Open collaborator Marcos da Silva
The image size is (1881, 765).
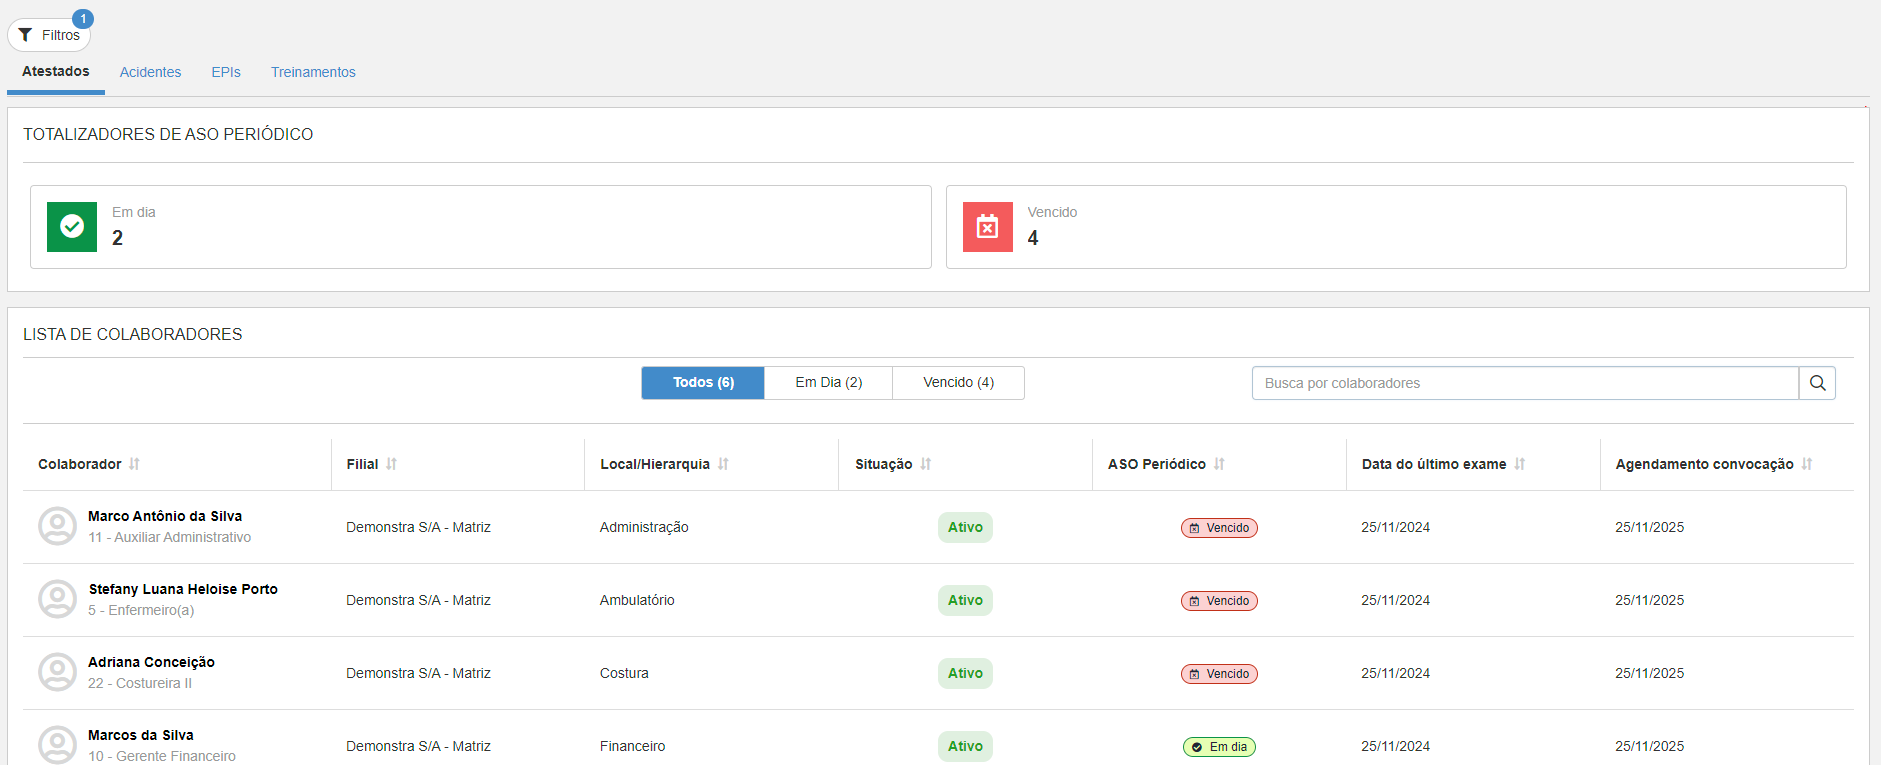coord(141,735)
